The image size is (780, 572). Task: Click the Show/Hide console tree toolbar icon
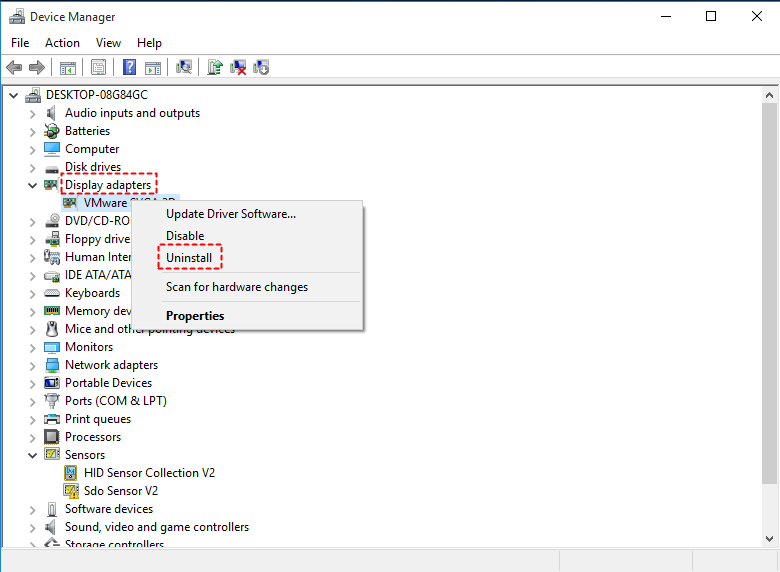(68, 68)
